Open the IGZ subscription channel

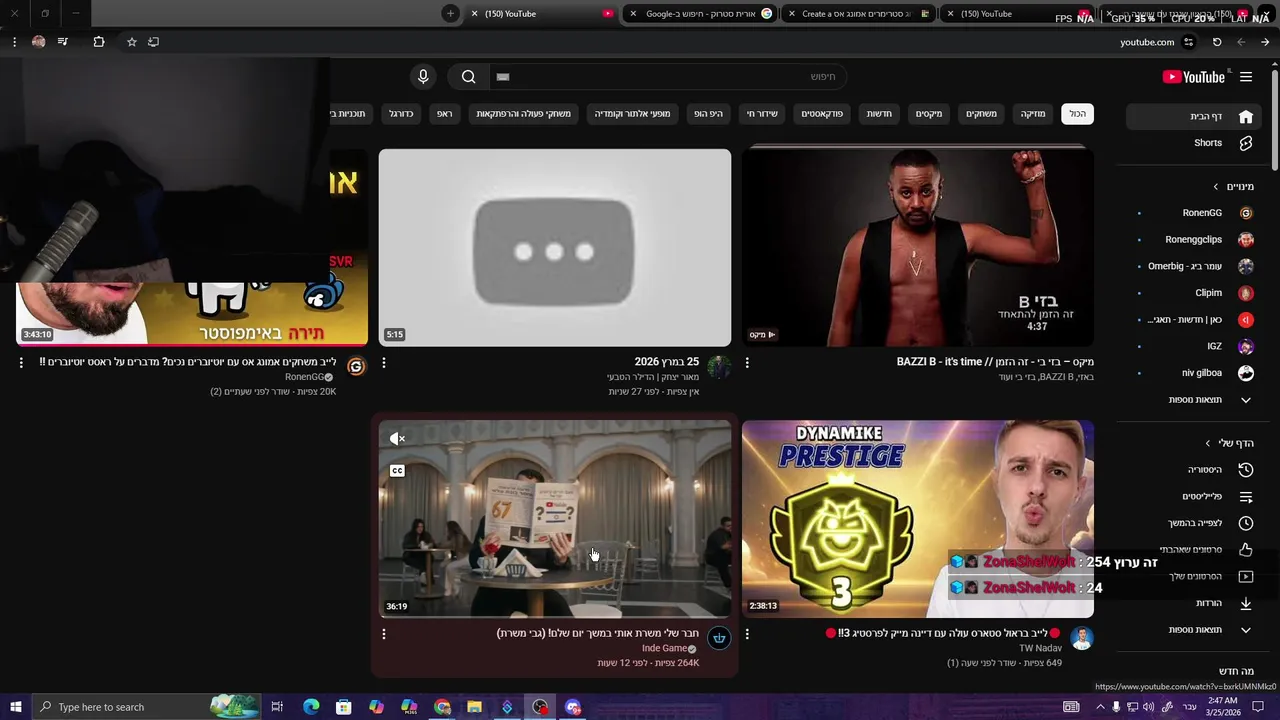1195,346
